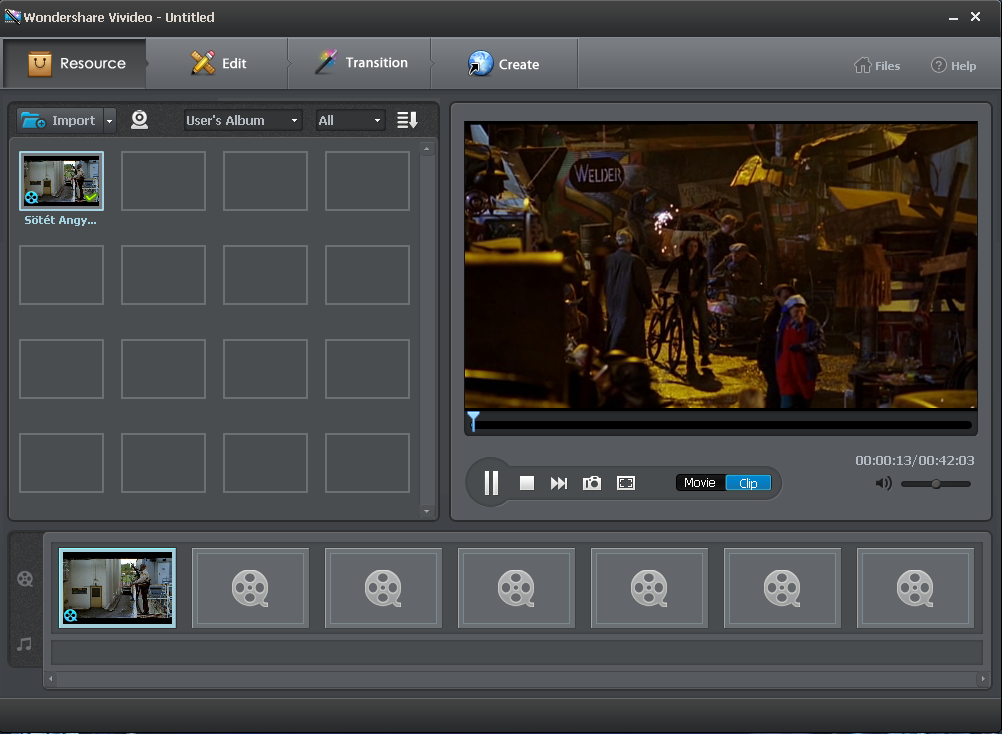Switch preview to Clip mode
Image resolution: width=1002 pixels, height=734 pixels.
pos(748,483)
